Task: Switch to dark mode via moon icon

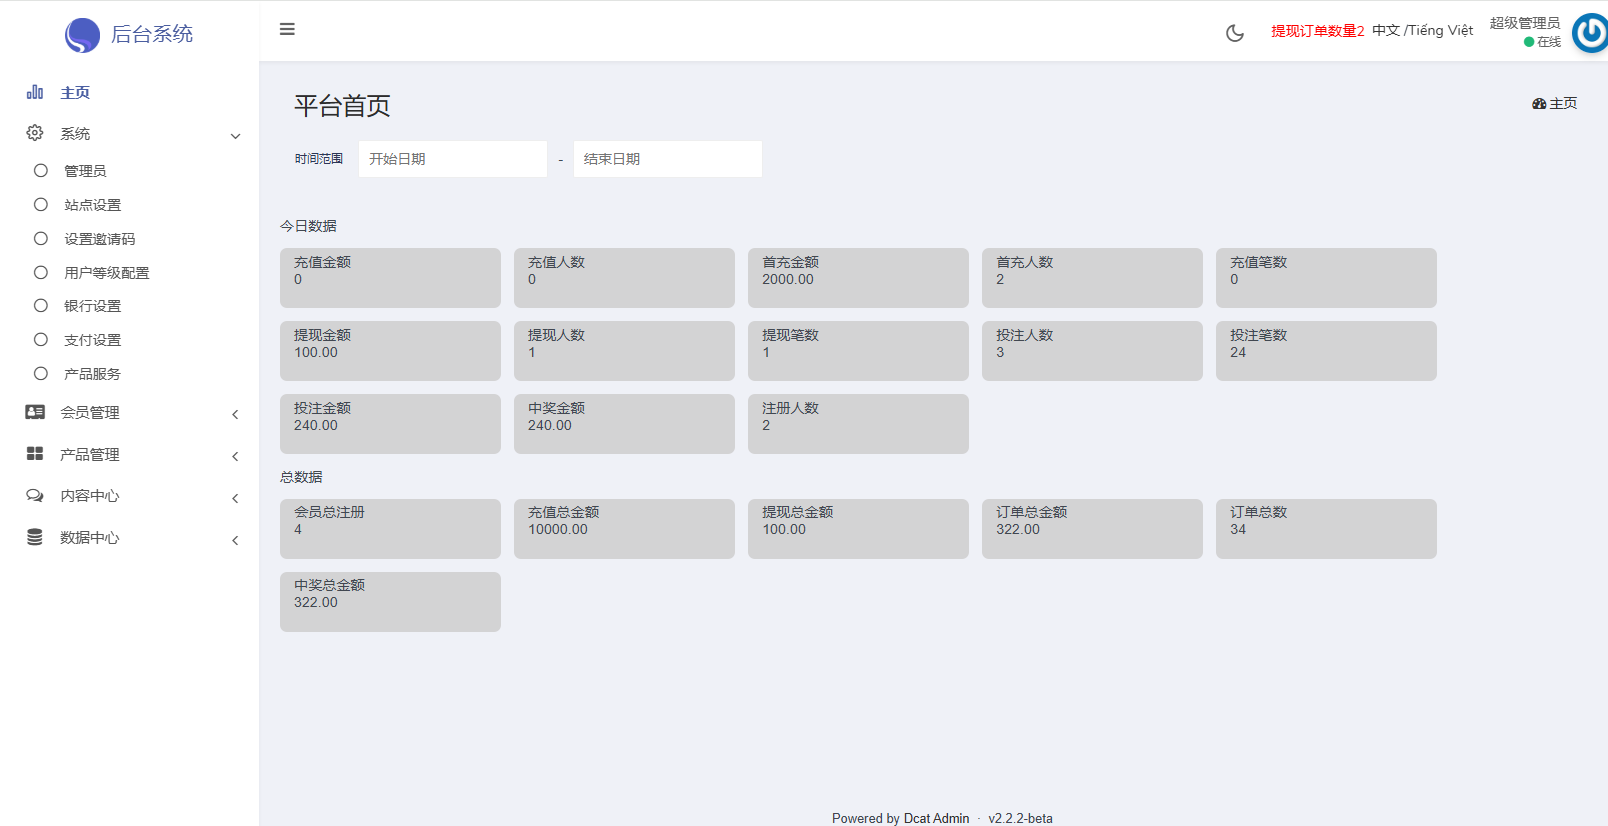Action: click(1235, 33)
